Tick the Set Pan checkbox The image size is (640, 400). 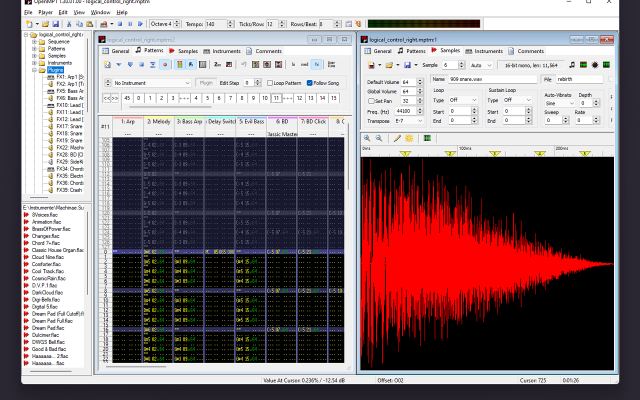click(371, 101)
